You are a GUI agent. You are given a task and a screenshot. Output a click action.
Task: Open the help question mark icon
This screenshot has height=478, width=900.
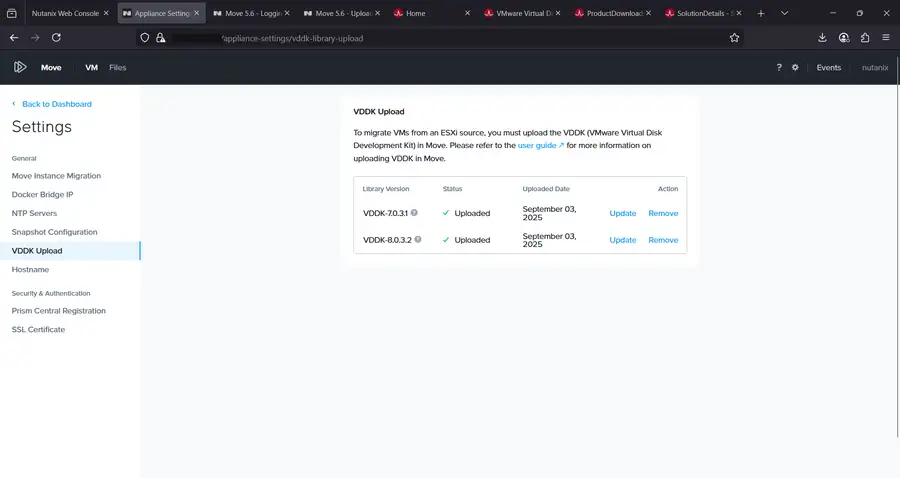coord(779,67)
